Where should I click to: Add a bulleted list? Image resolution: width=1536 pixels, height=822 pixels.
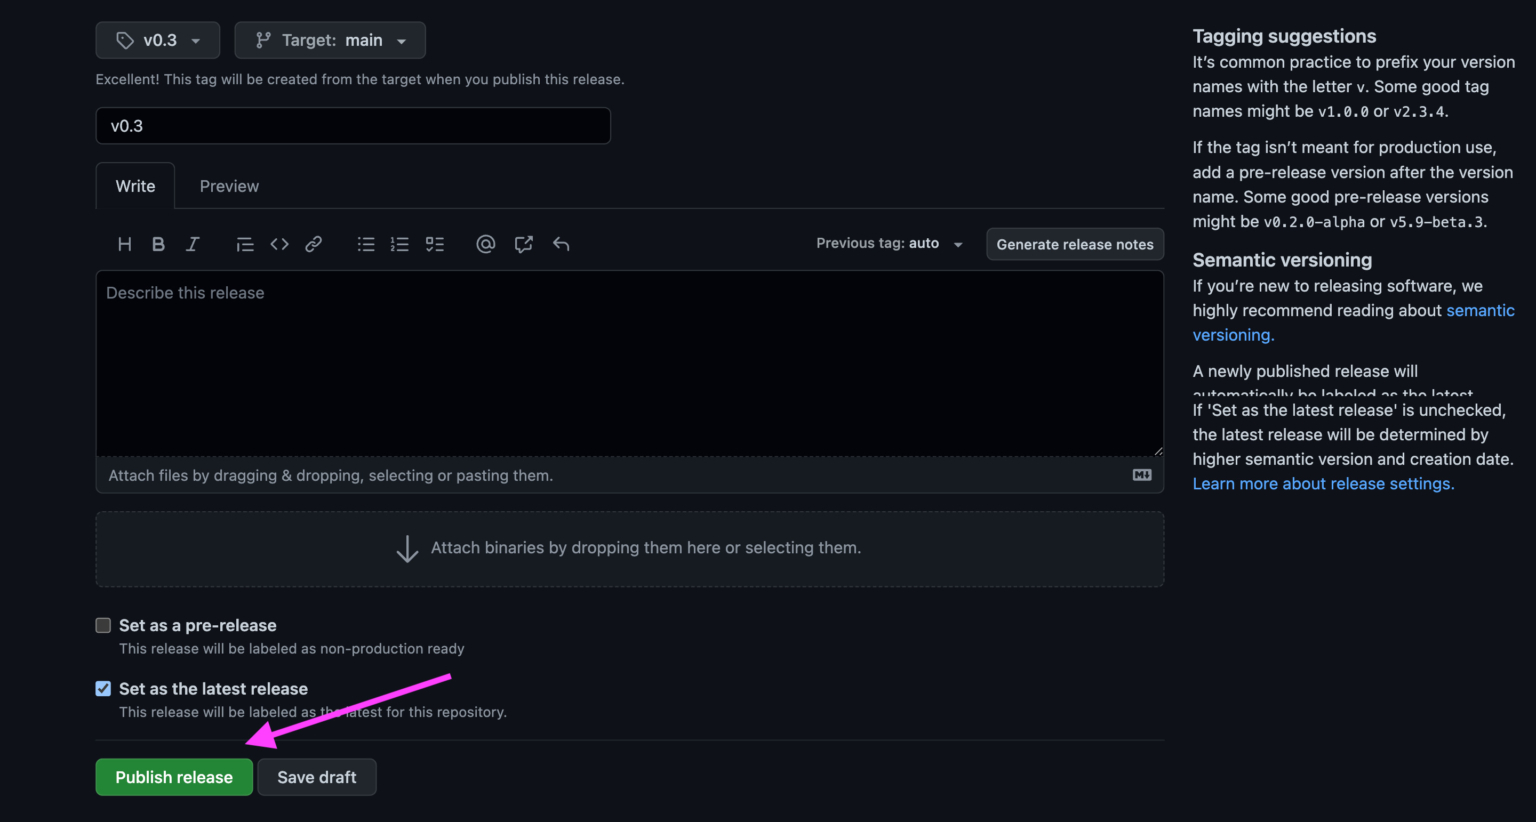tap(366, 243)
